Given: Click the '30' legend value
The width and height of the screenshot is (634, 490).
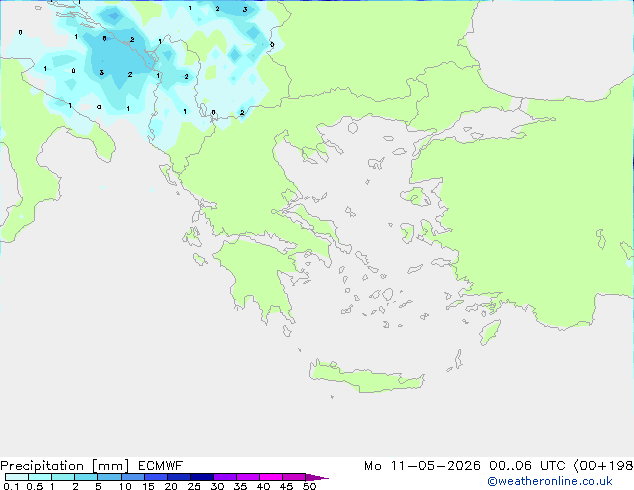Looking at the screenshot, I should (217, 486).
